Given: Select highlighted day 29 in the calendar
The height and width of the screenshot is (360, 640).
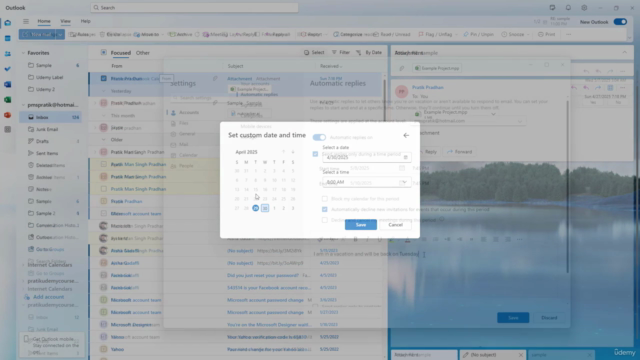Looking at the screenshot, I should [x=256, y=208].
